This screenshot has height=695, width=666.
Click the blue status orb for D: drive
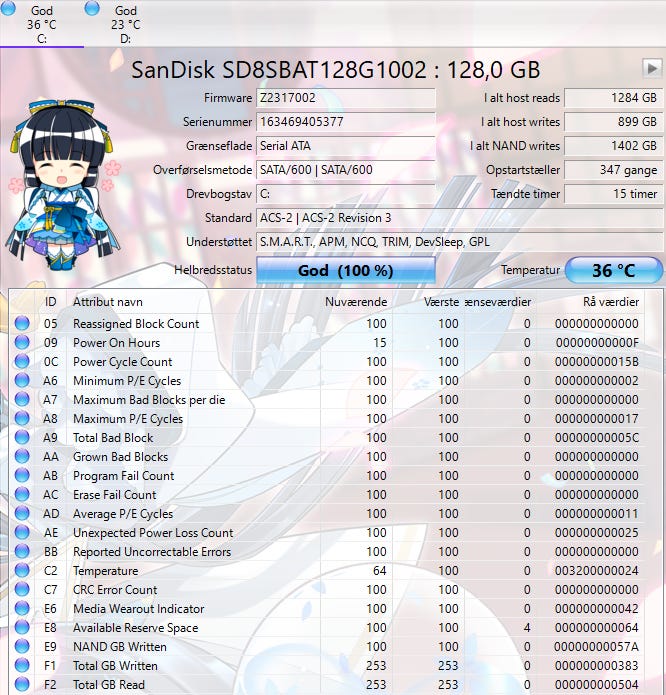click(92, 7)
